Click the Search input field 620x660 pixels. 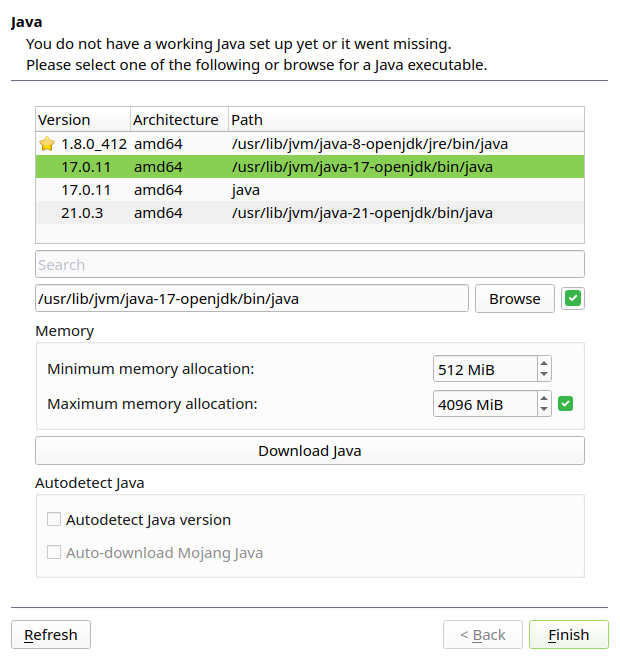tap(309, 265)
